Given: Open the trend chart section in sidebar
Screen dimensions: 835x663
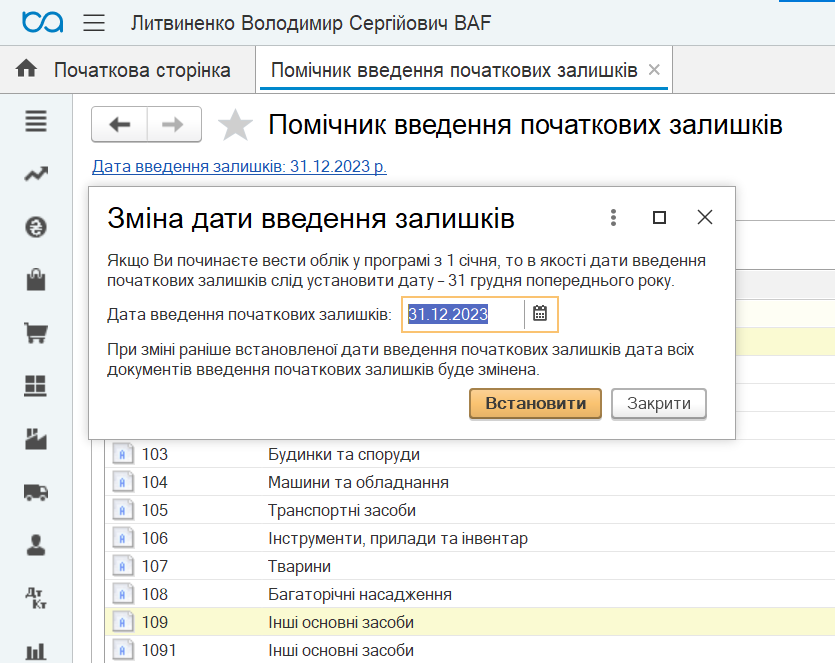Looking at the screenshot, I should [36, 174].
